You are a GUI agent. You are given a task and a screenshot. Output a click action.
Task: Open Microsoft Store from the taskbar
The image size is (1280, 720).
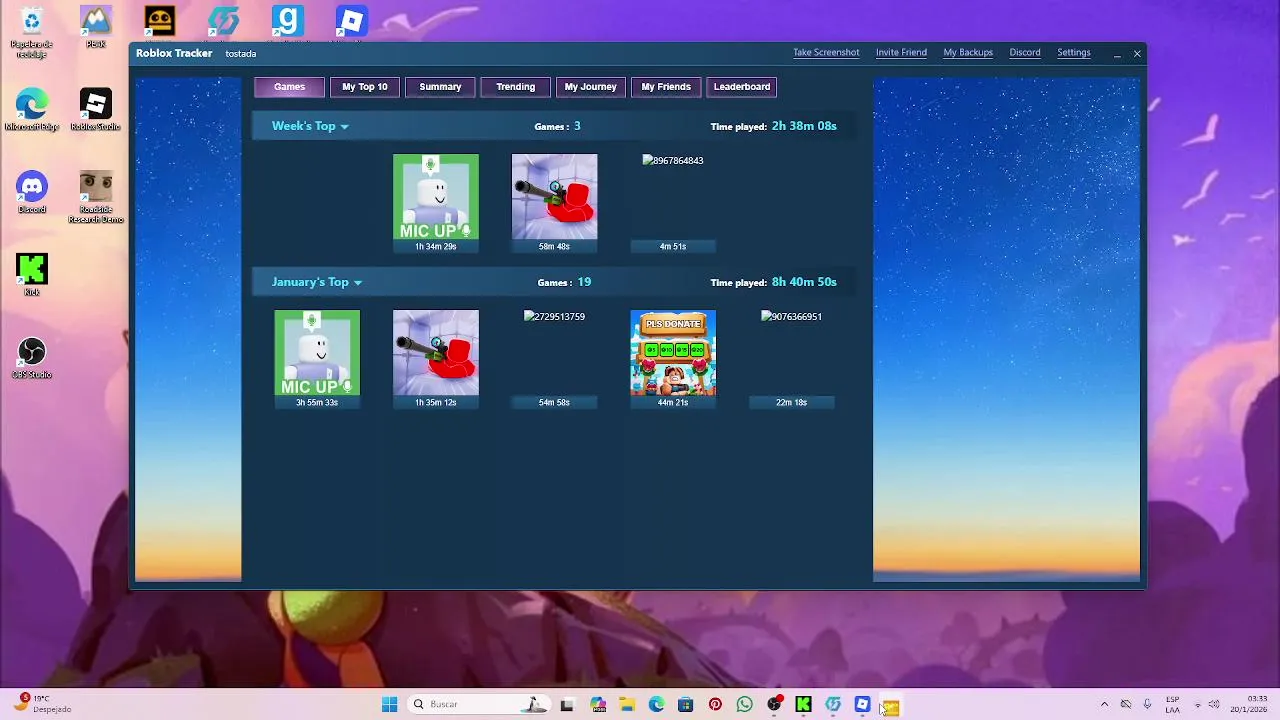coord(686,705)
